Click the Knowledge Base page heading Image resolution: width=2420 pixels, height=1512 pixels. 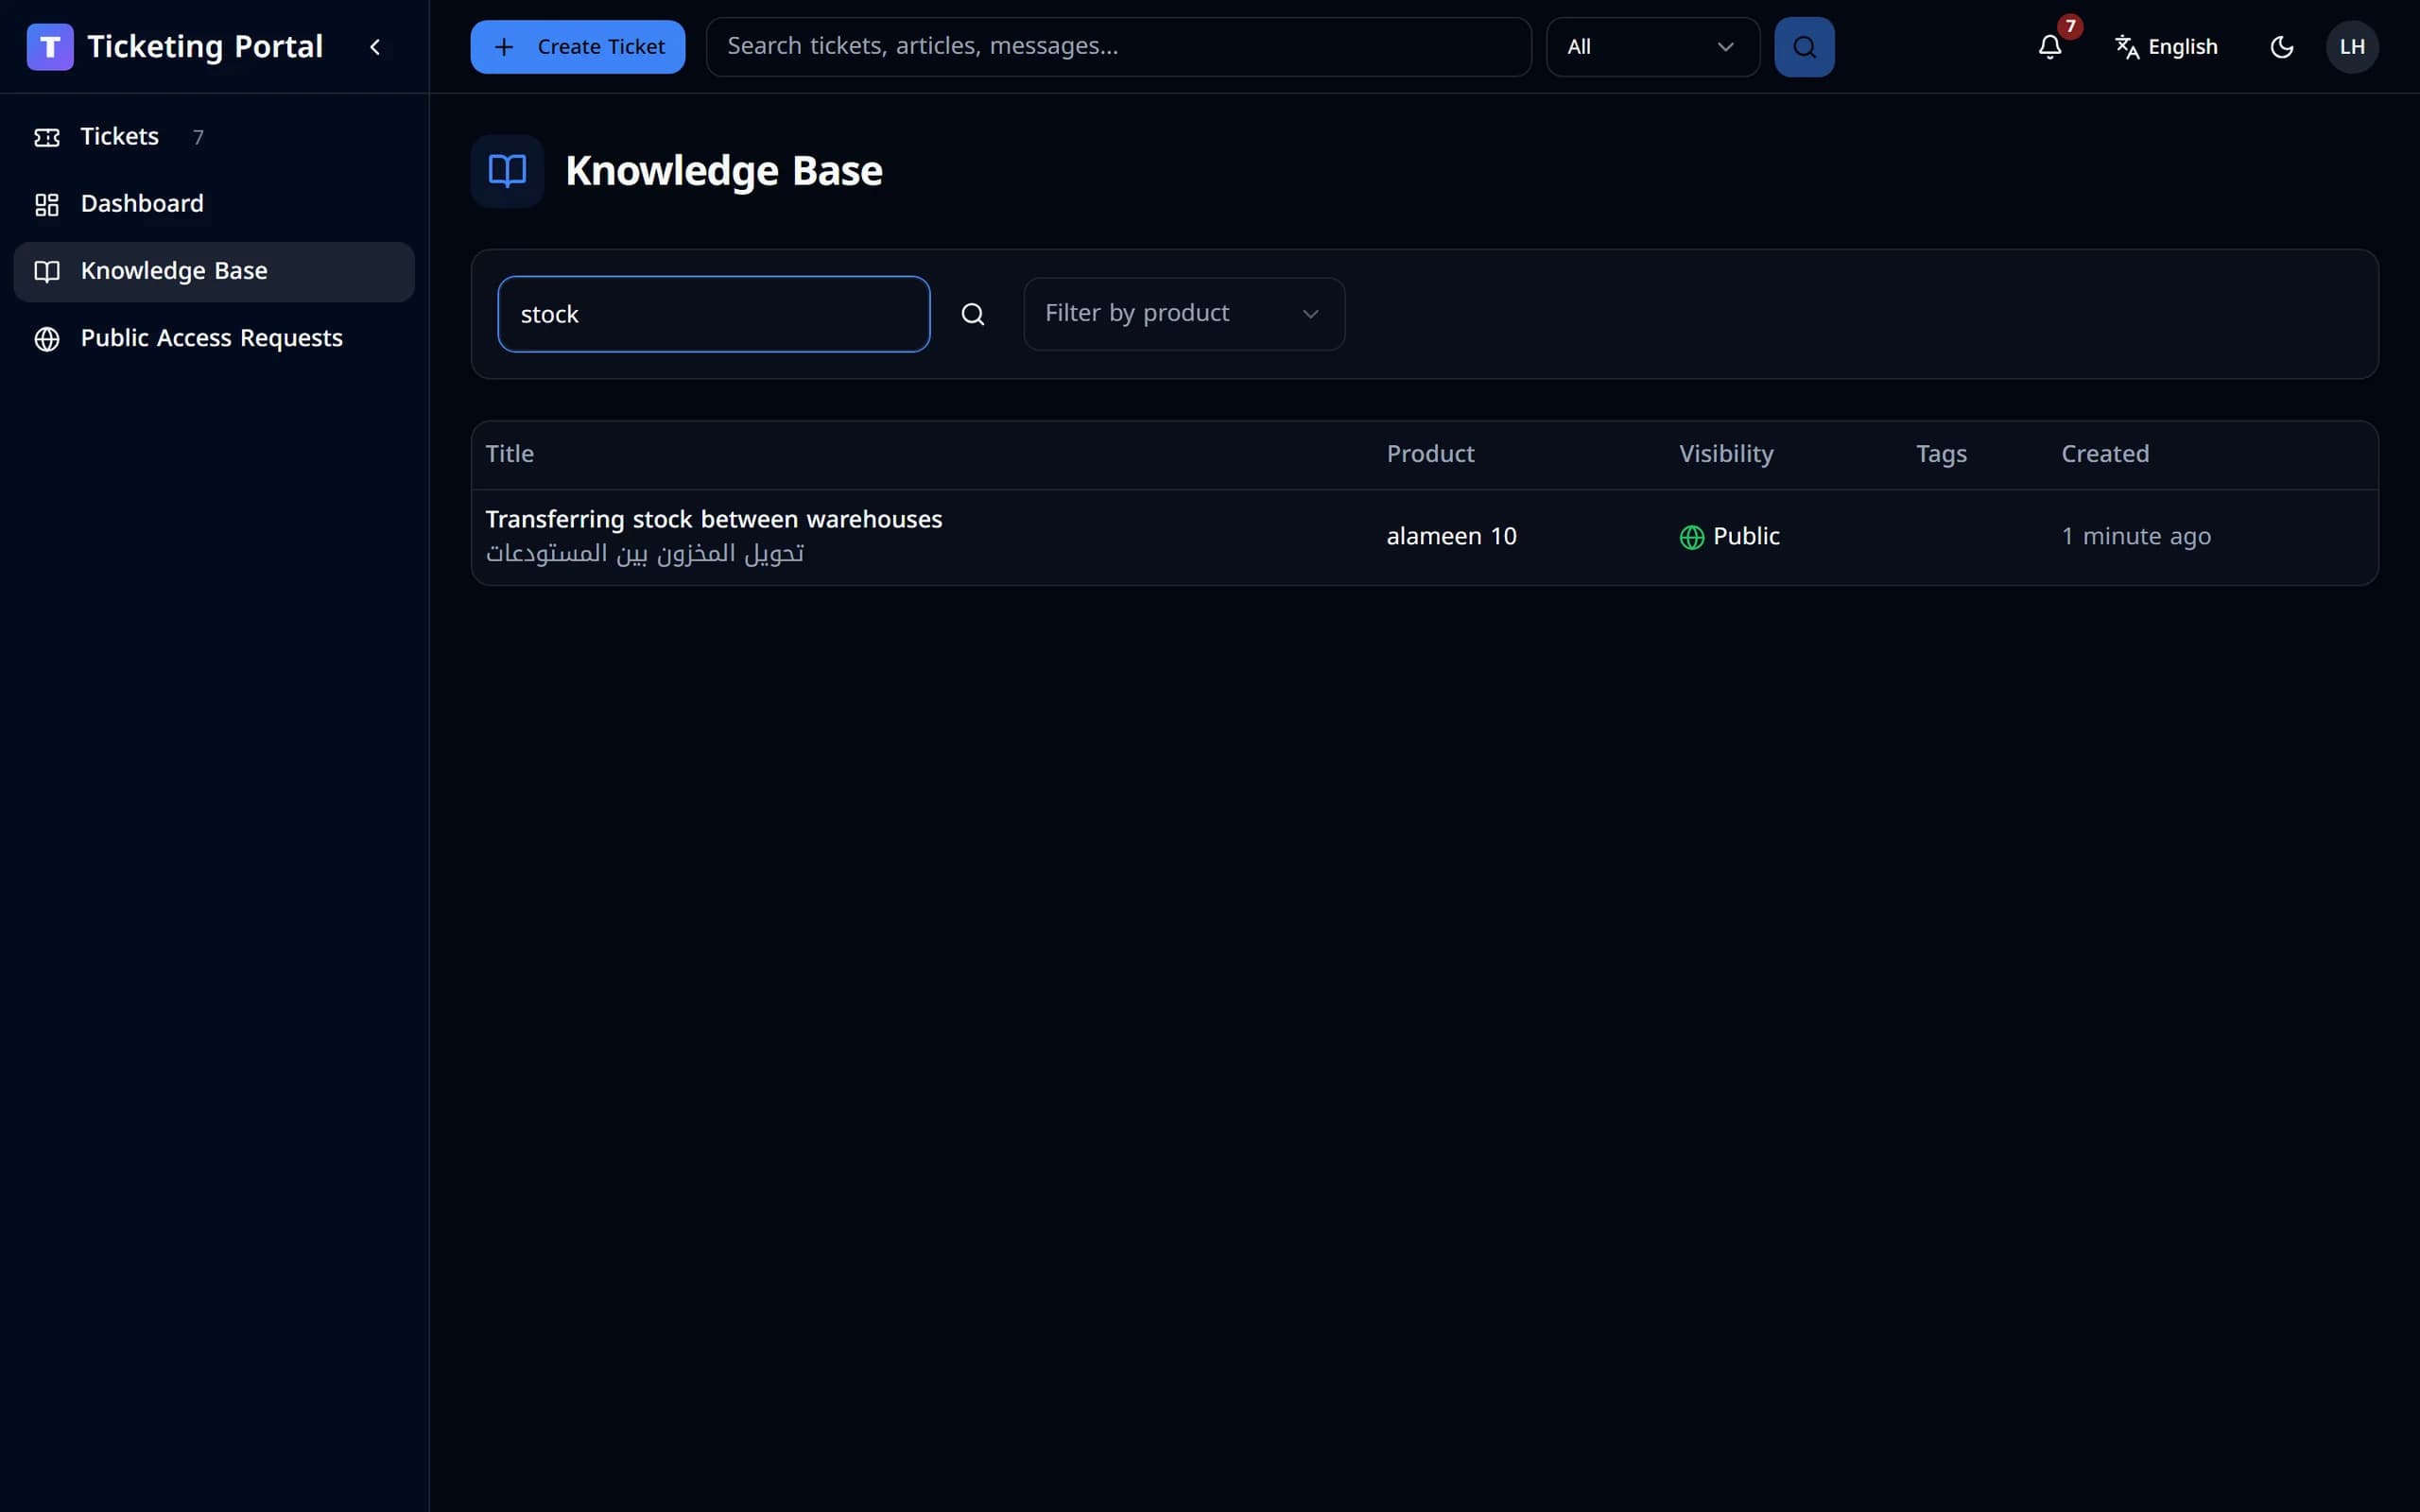pos(724,171)
